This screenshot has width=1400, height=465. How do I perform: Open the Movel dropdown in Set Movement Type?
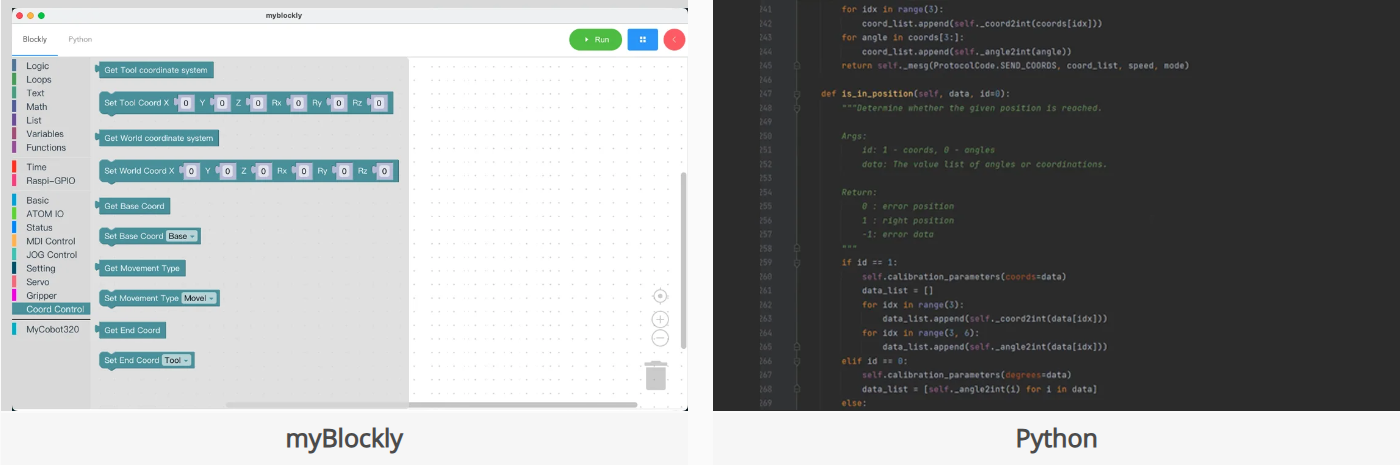pyautogui.click(x=199, y=298)
